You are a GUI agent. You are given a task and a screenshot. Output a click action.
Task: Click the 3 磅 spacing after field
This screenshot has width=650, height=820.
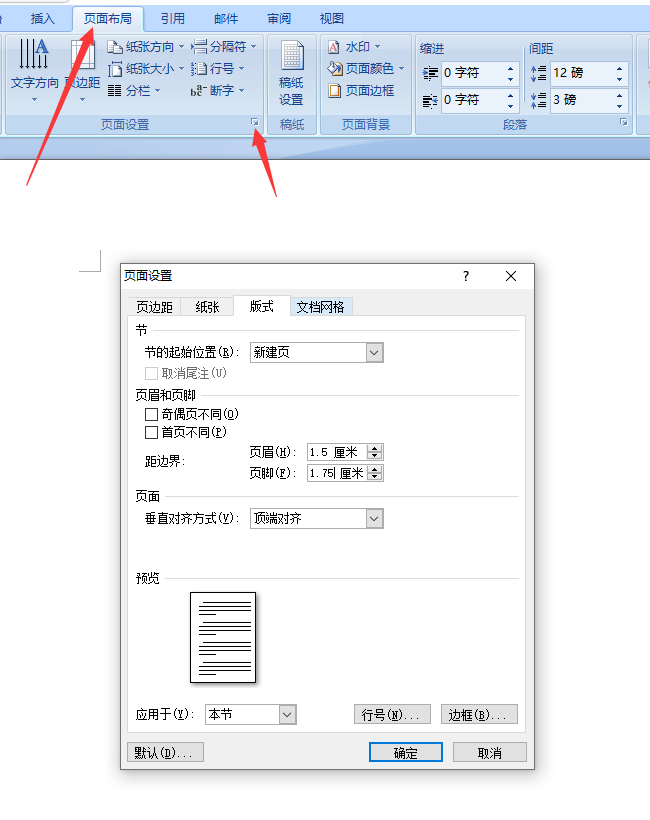(582, 100)
